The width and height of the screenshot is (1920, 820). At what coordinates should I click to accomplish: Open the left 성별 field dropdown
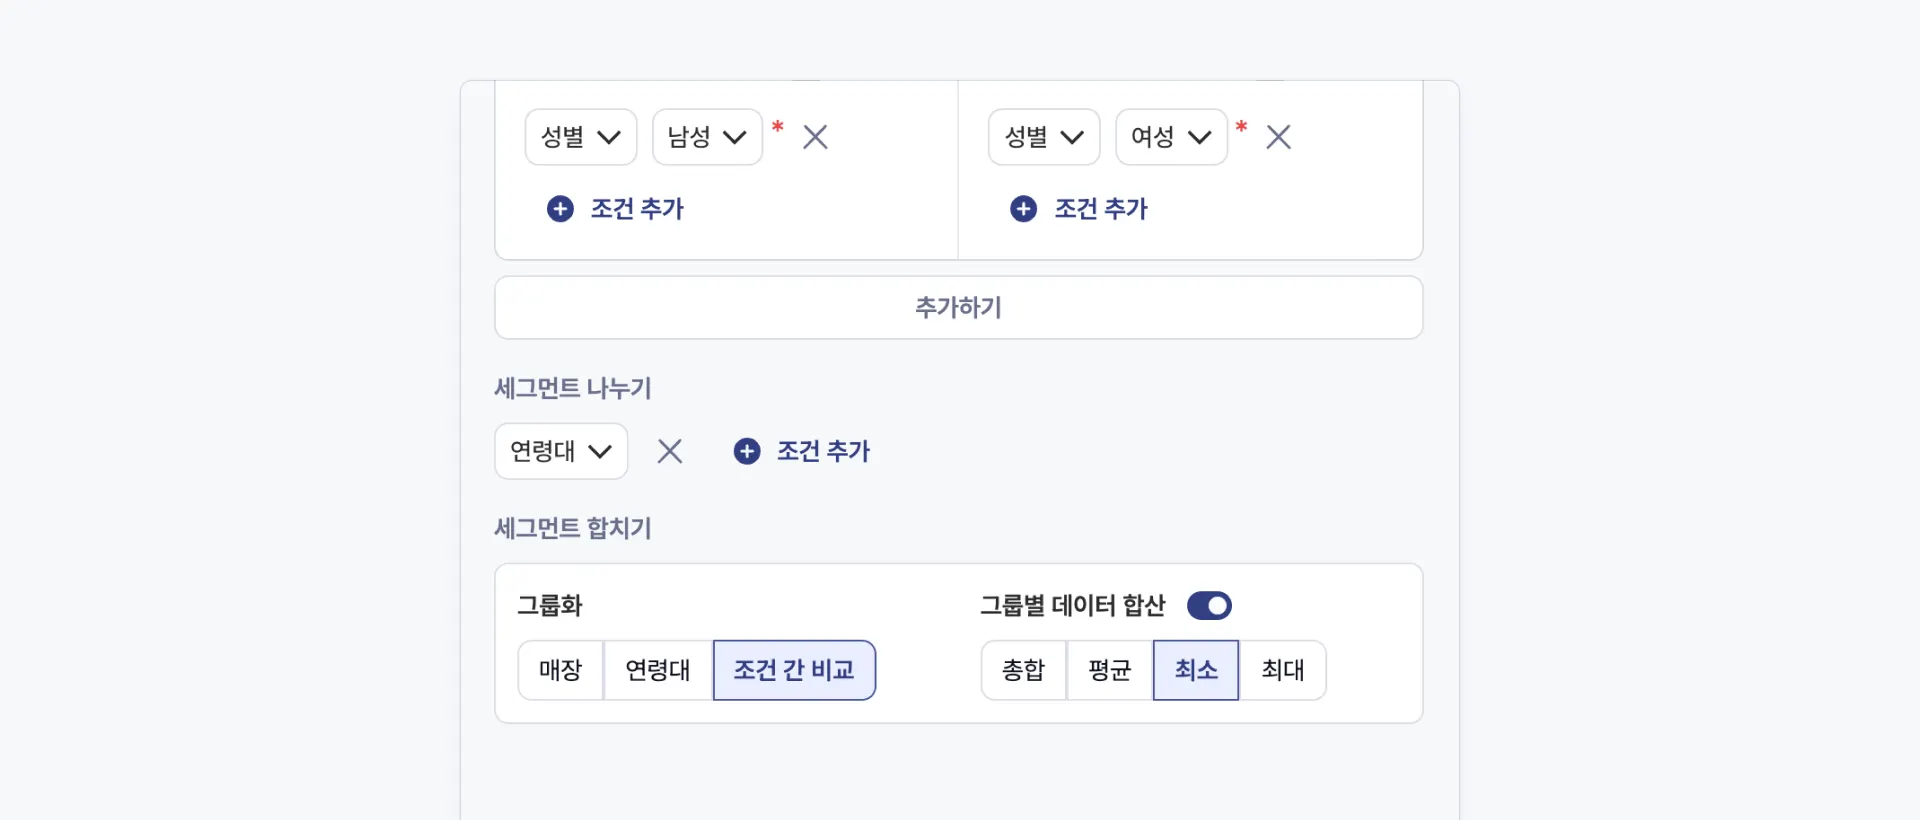(x=581, y=137)
